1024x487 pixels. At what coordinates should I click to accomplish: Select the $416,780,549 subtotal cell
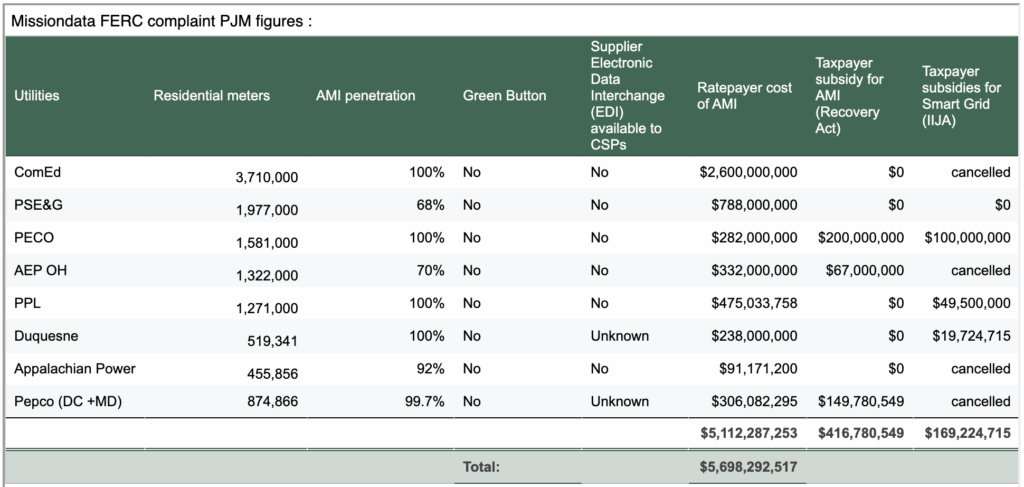[861, 434]
